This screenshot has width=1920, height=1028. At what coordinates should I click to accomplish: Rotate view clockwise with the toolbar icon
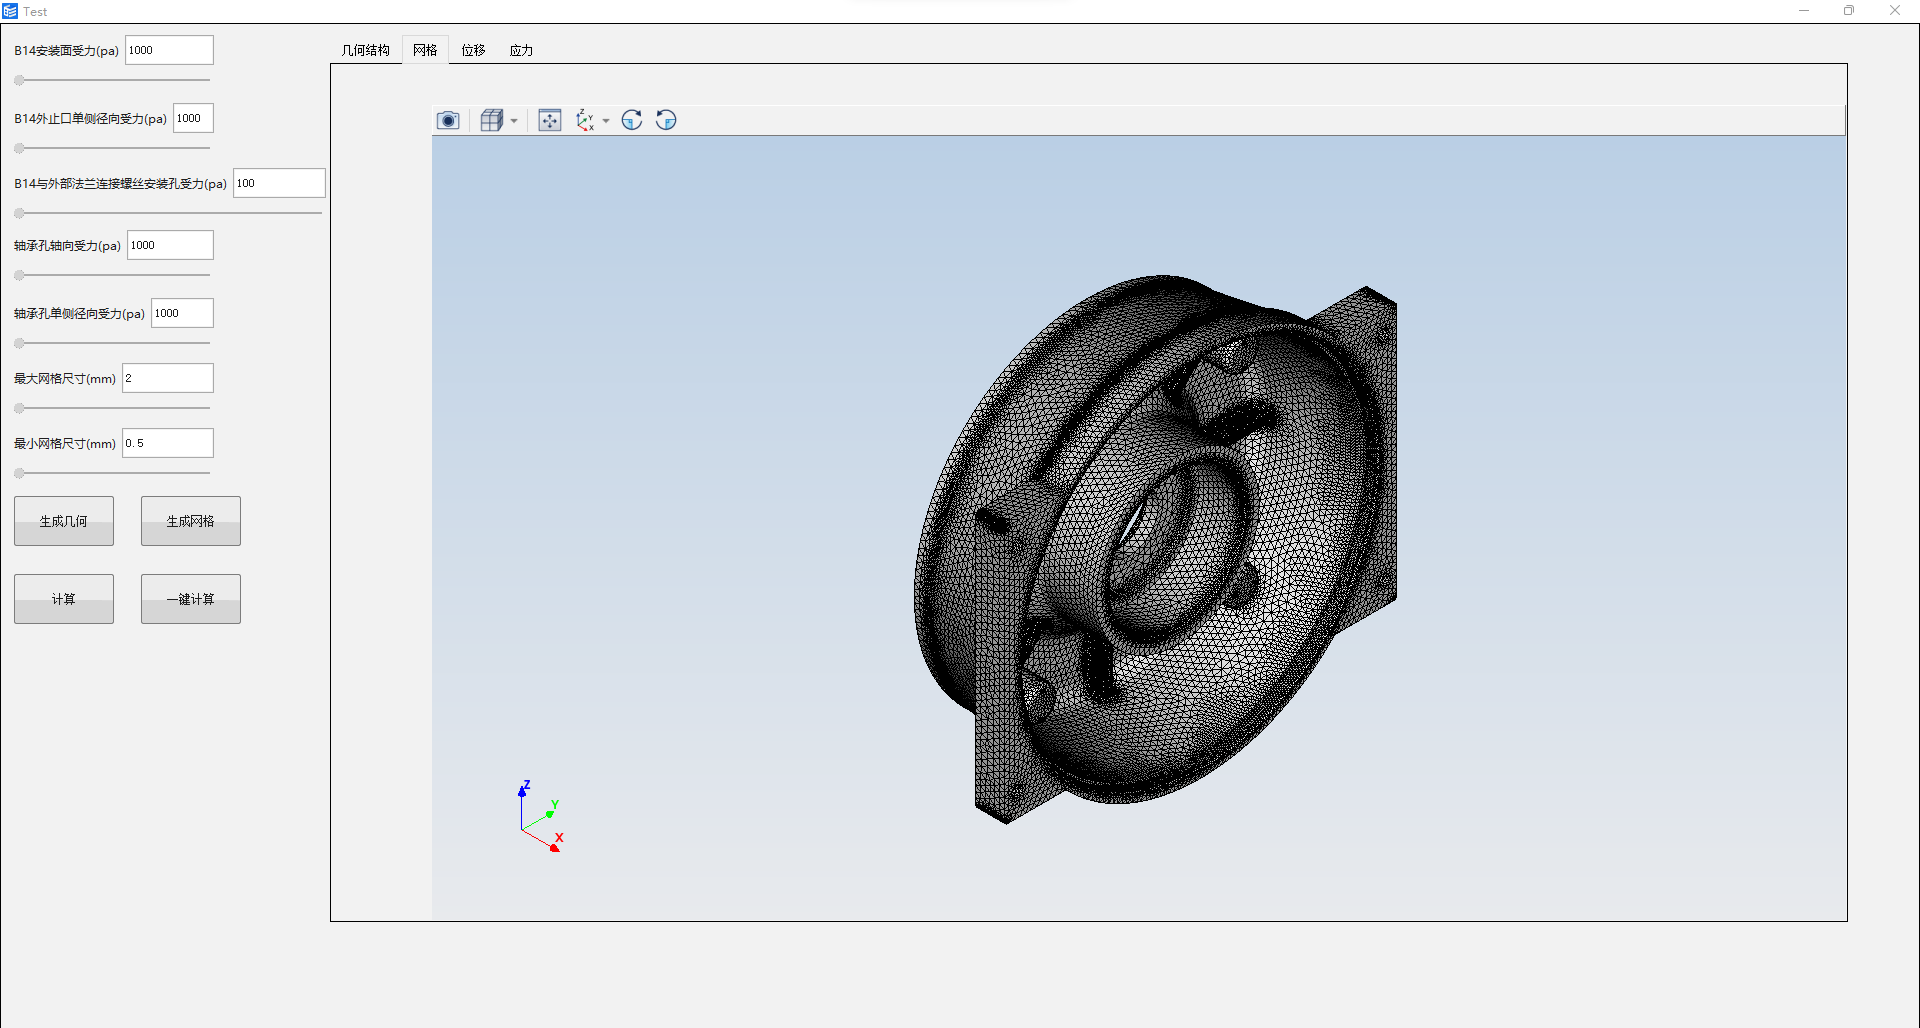[x=632, y=120]
